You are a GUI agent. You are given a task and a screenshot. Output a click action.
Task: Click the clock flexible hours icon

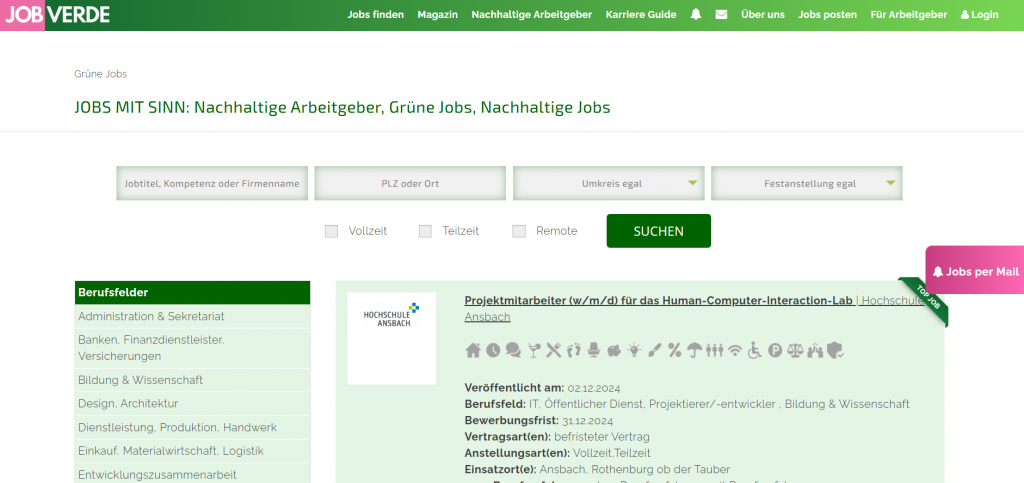(x=493, y=350)
